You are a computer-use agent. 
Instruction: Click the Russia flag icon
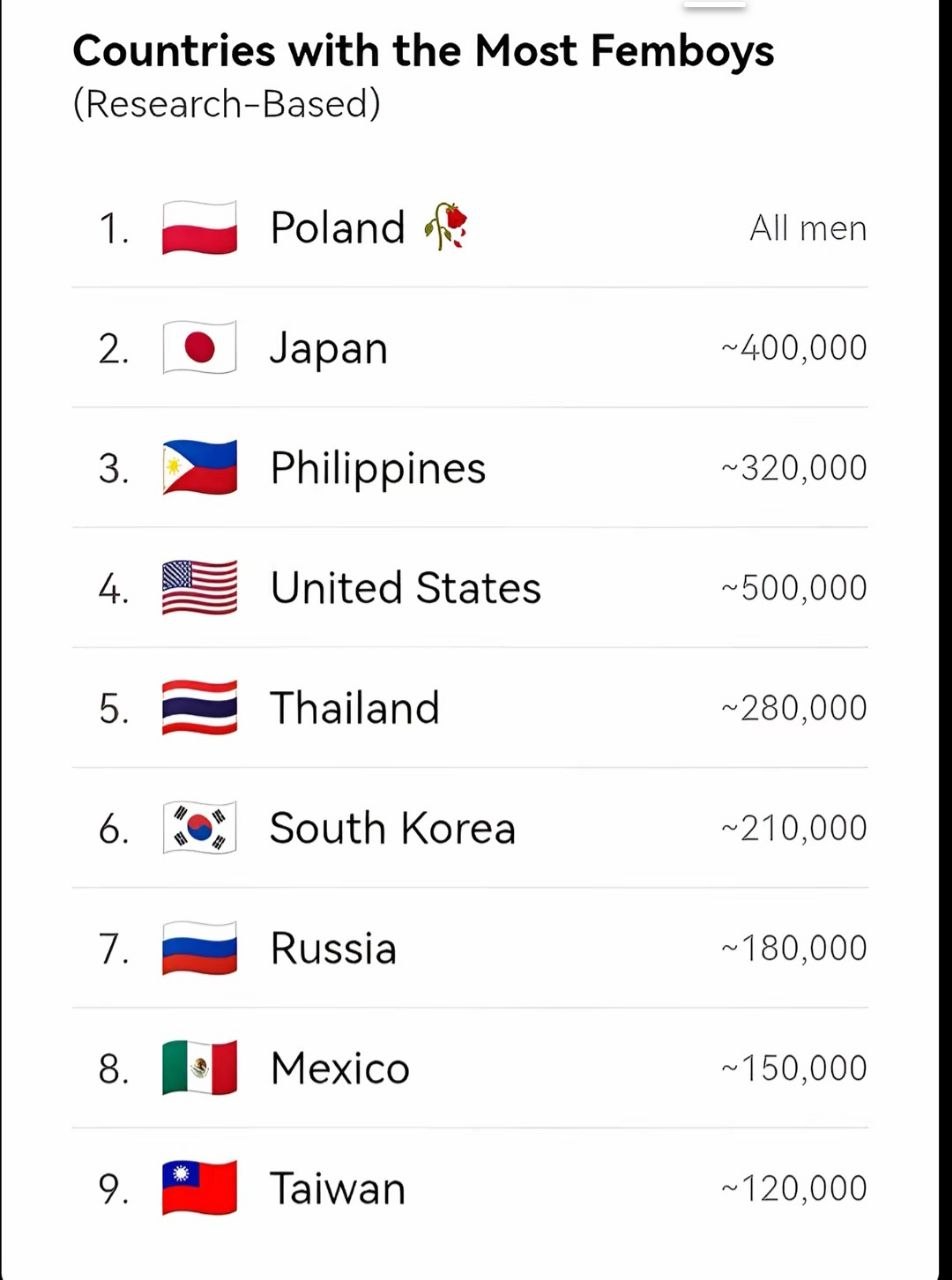click(x=199, y=948)
